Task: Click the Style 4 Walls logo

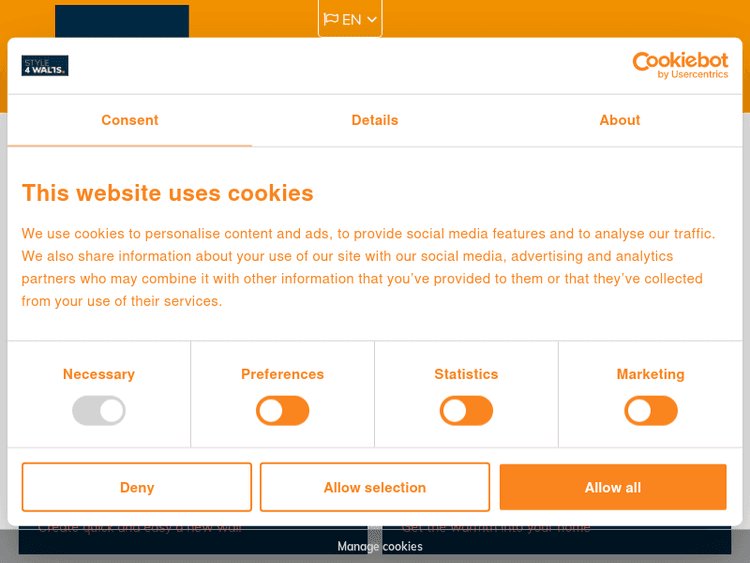Action: tap(45, 66)
